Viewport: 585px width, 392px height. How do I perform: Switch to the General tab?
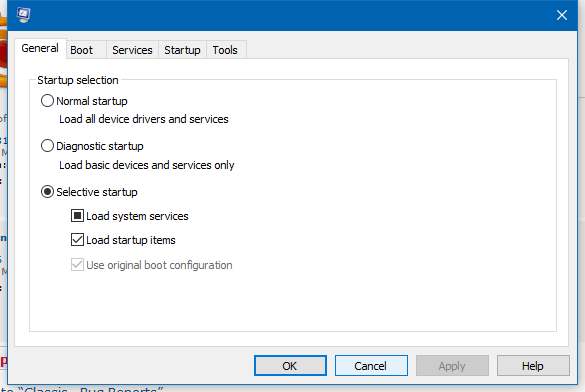[40, 48]
